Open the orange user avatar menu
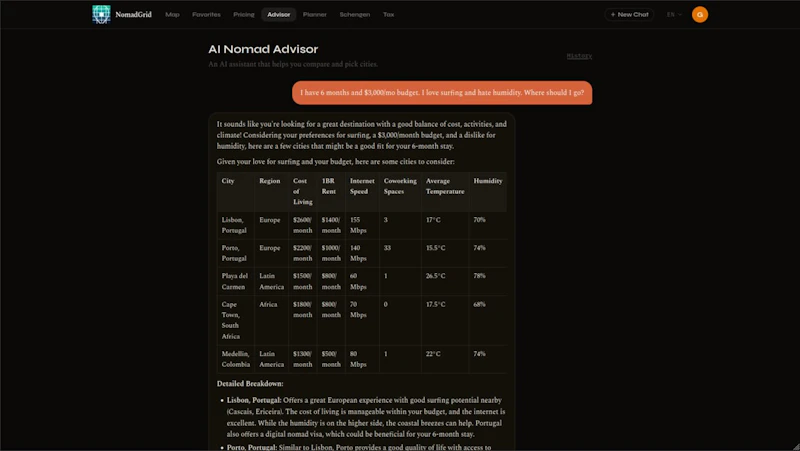This screenshot has width=800, height=451. coord(699,15)
